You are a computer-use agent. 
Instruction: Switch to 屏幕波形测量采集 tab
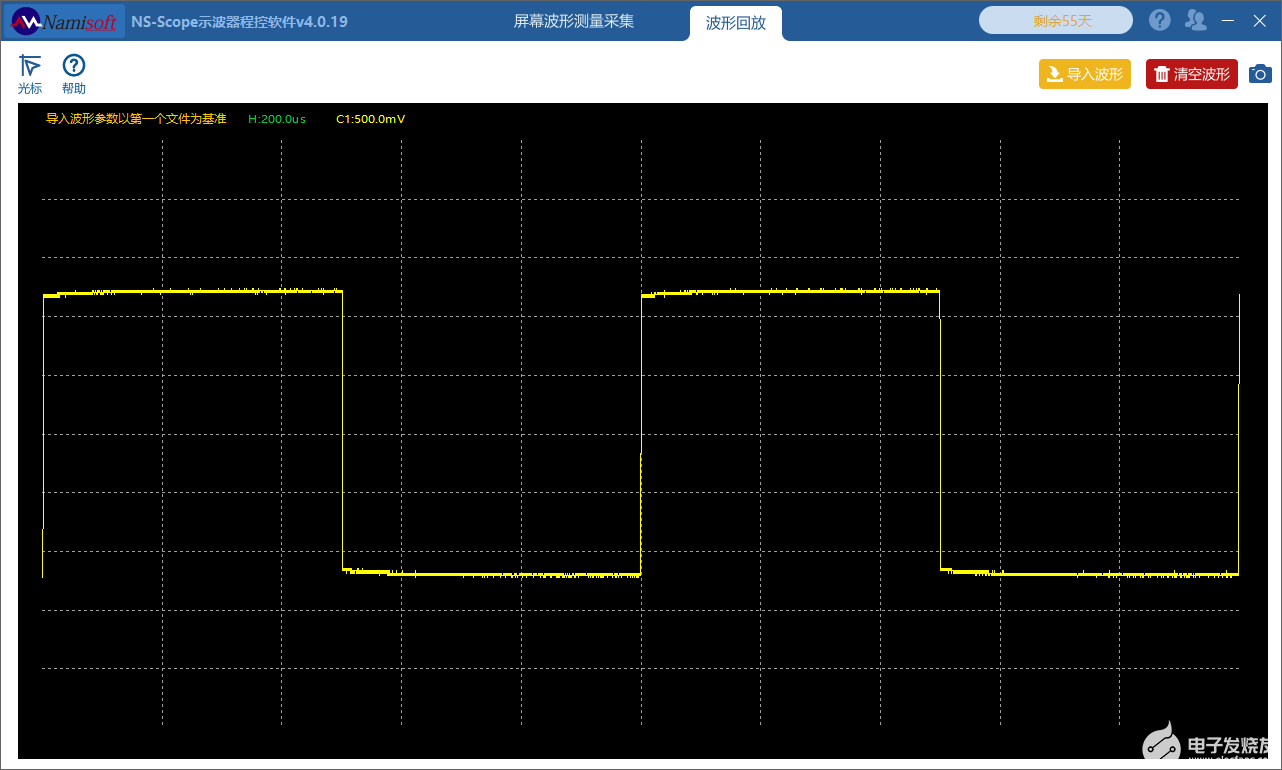(574, 21)
